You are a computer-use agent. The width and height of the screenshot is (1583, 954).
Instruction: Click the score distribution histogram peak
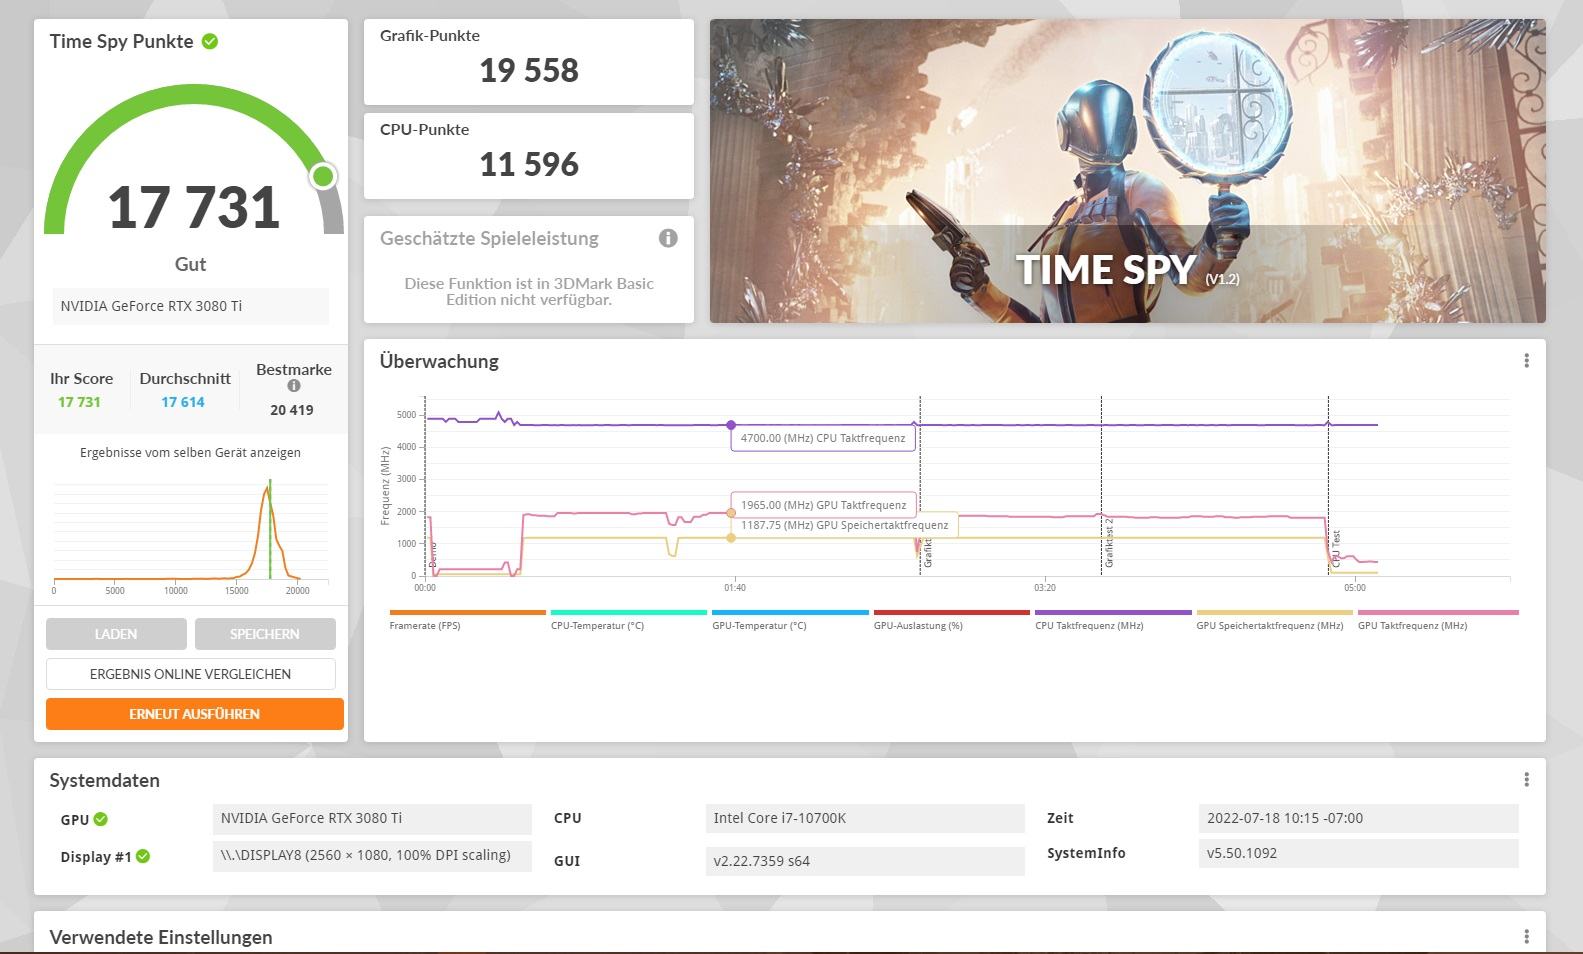(x=267, y=489)
